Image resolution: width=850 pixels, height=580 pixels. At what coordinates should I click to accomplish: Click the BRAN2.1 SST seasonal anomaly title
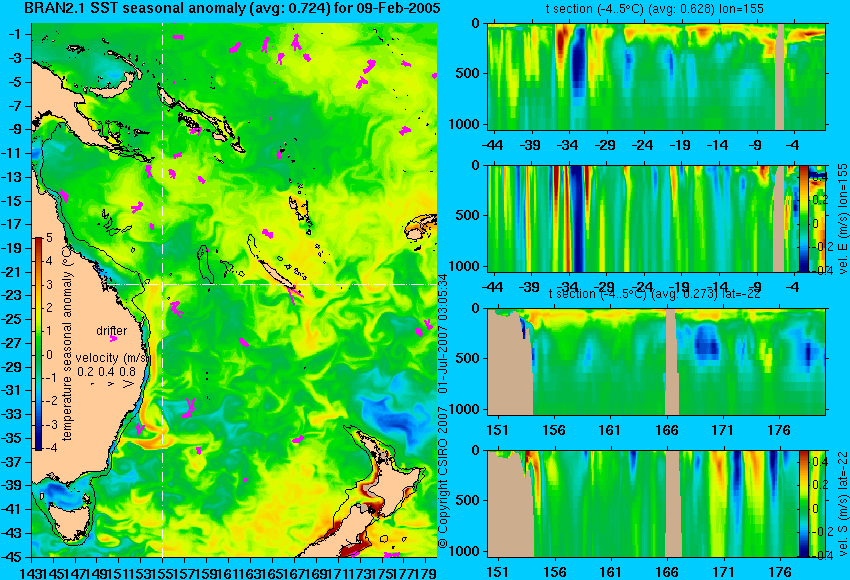(x=233, y=8)
